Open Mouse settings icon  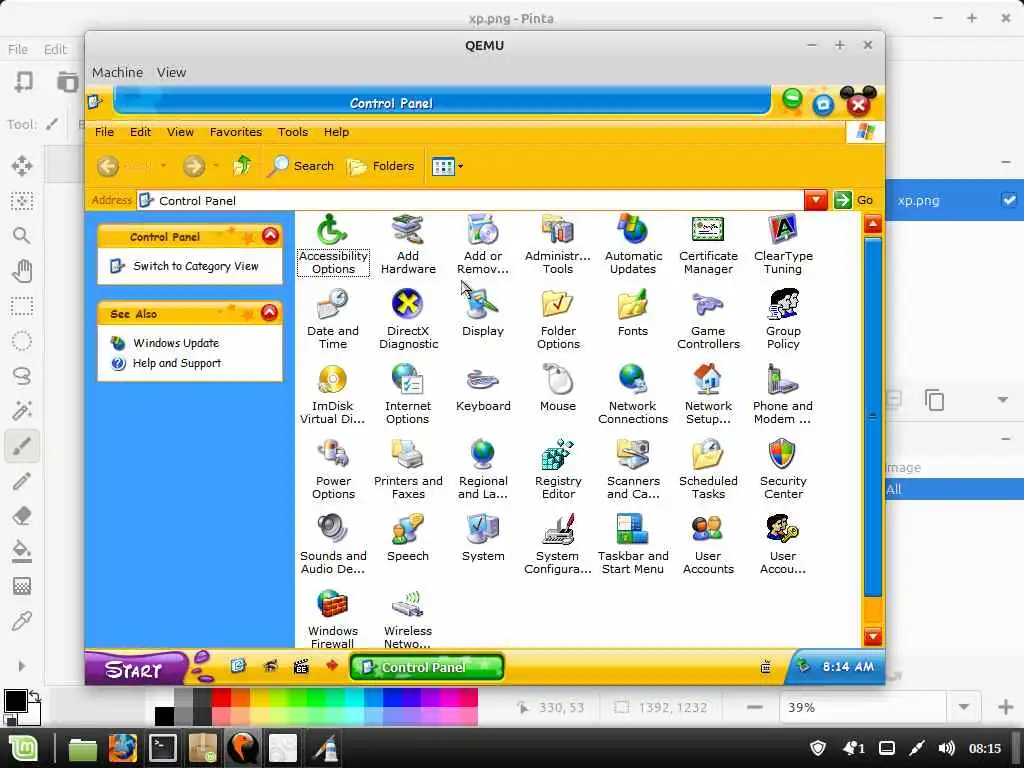[x=558, y=389]
